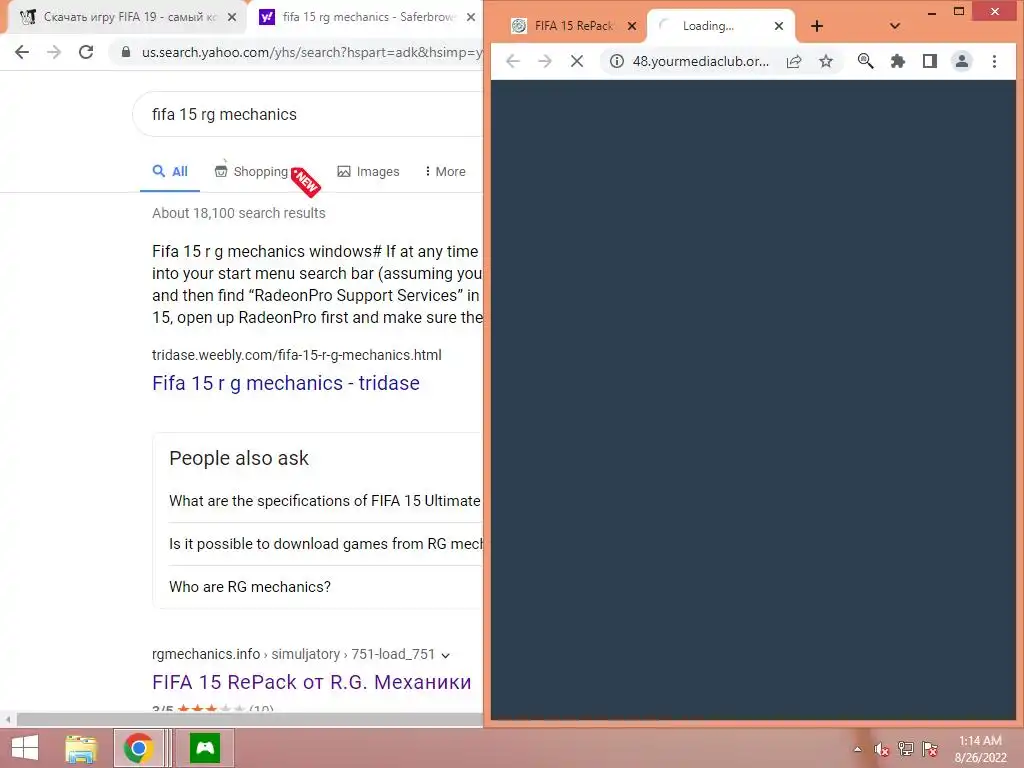Minimize the right browser window
The image size is (1024, 768).
[932, 12]
